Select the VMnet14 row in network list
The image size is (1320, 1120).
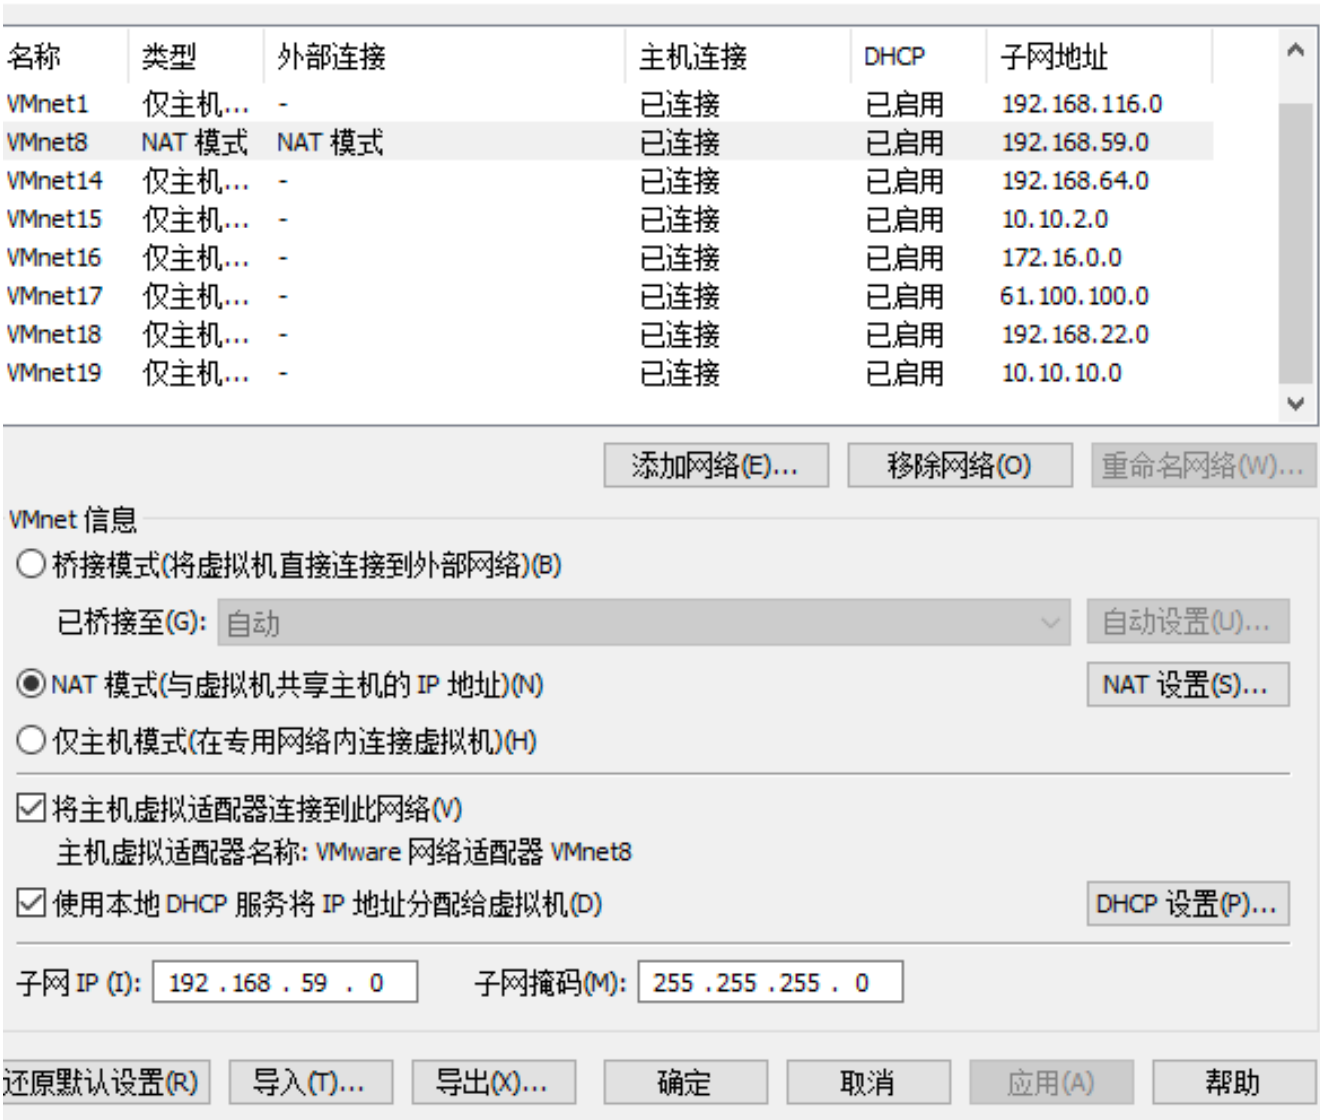click(x=54, y=181)
